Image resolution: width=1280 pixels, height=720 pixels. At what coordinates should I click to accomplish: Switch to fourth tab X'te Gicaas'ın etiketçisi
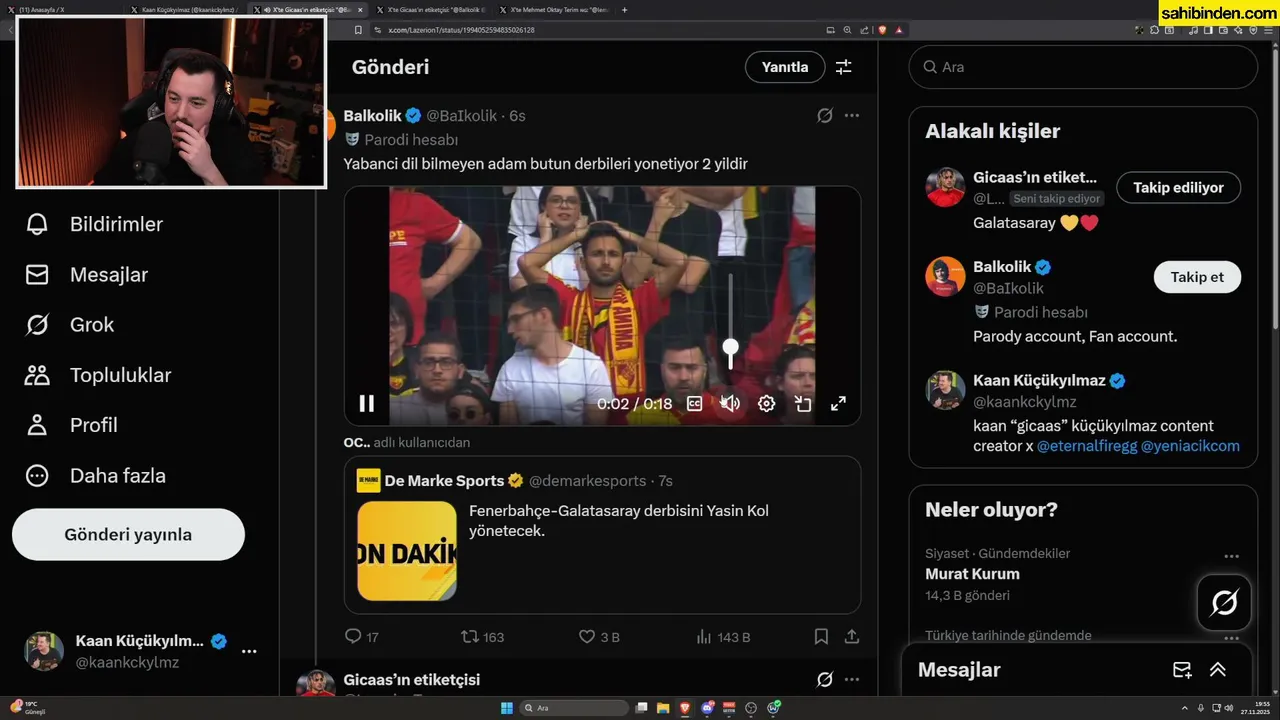[430, 9]
